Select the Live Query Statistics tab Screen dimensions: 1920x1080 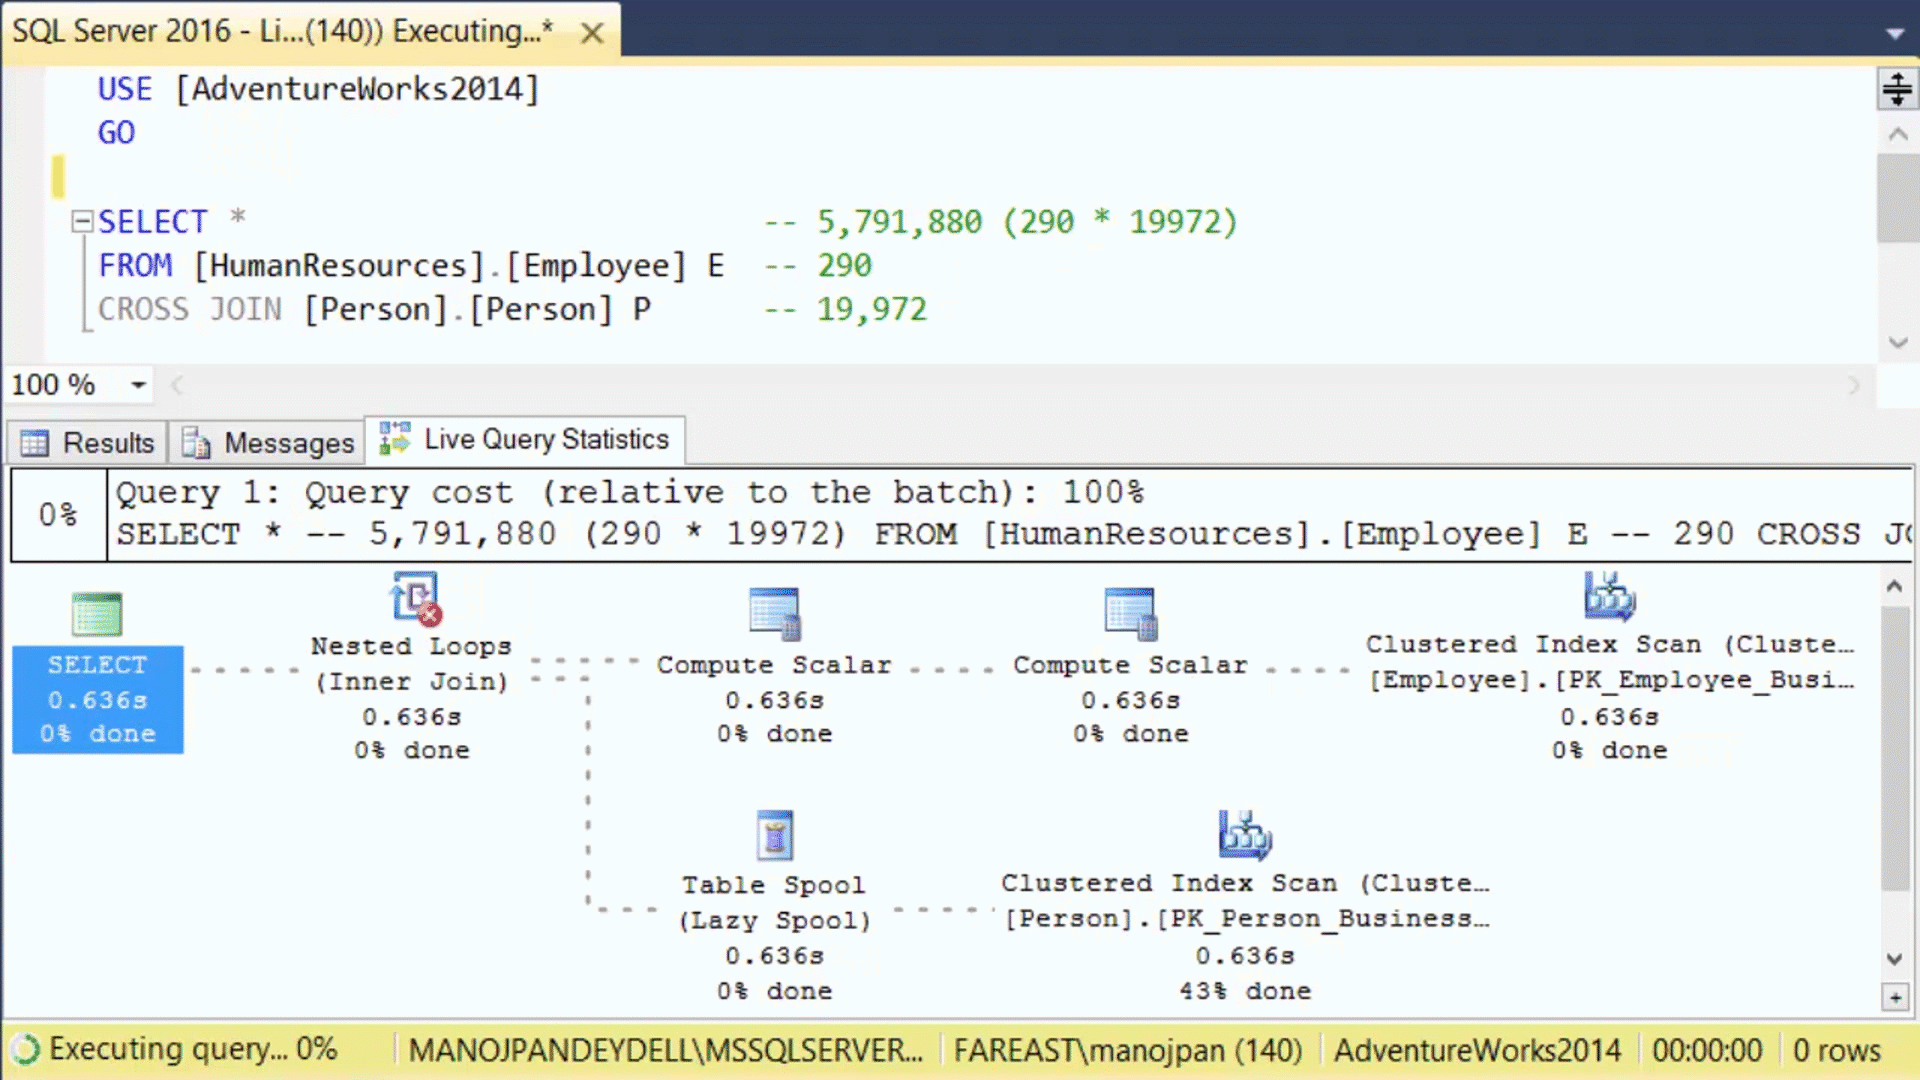coord(525,440)
